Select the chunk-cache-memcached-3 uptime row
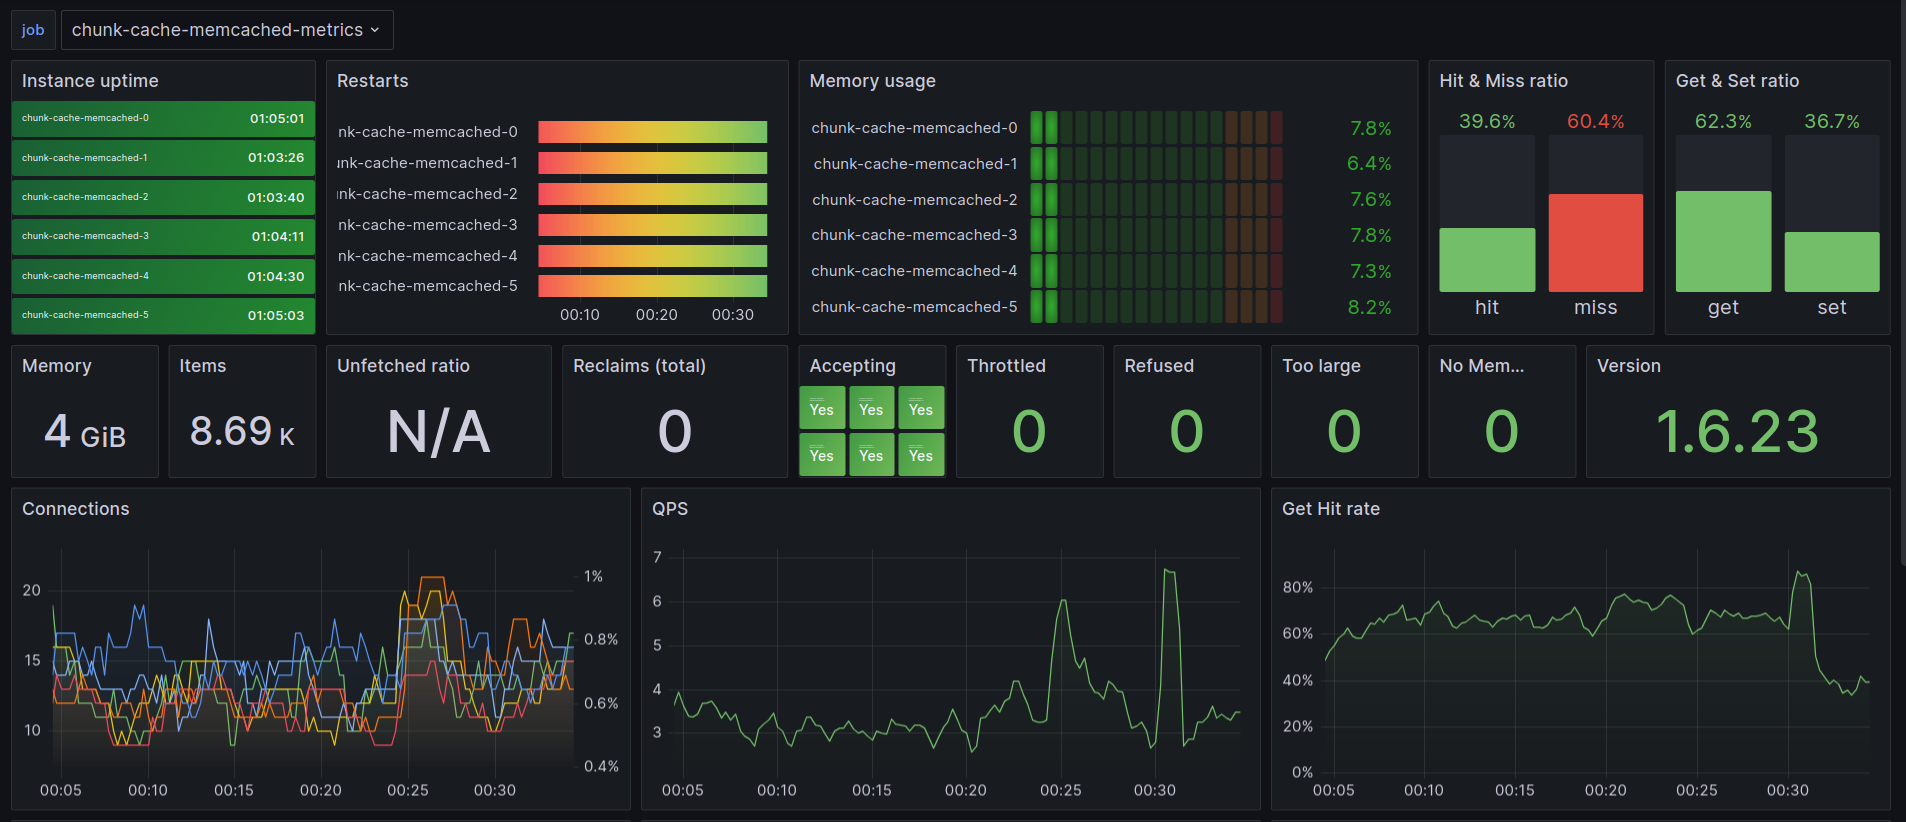 (x=163, y=237)
